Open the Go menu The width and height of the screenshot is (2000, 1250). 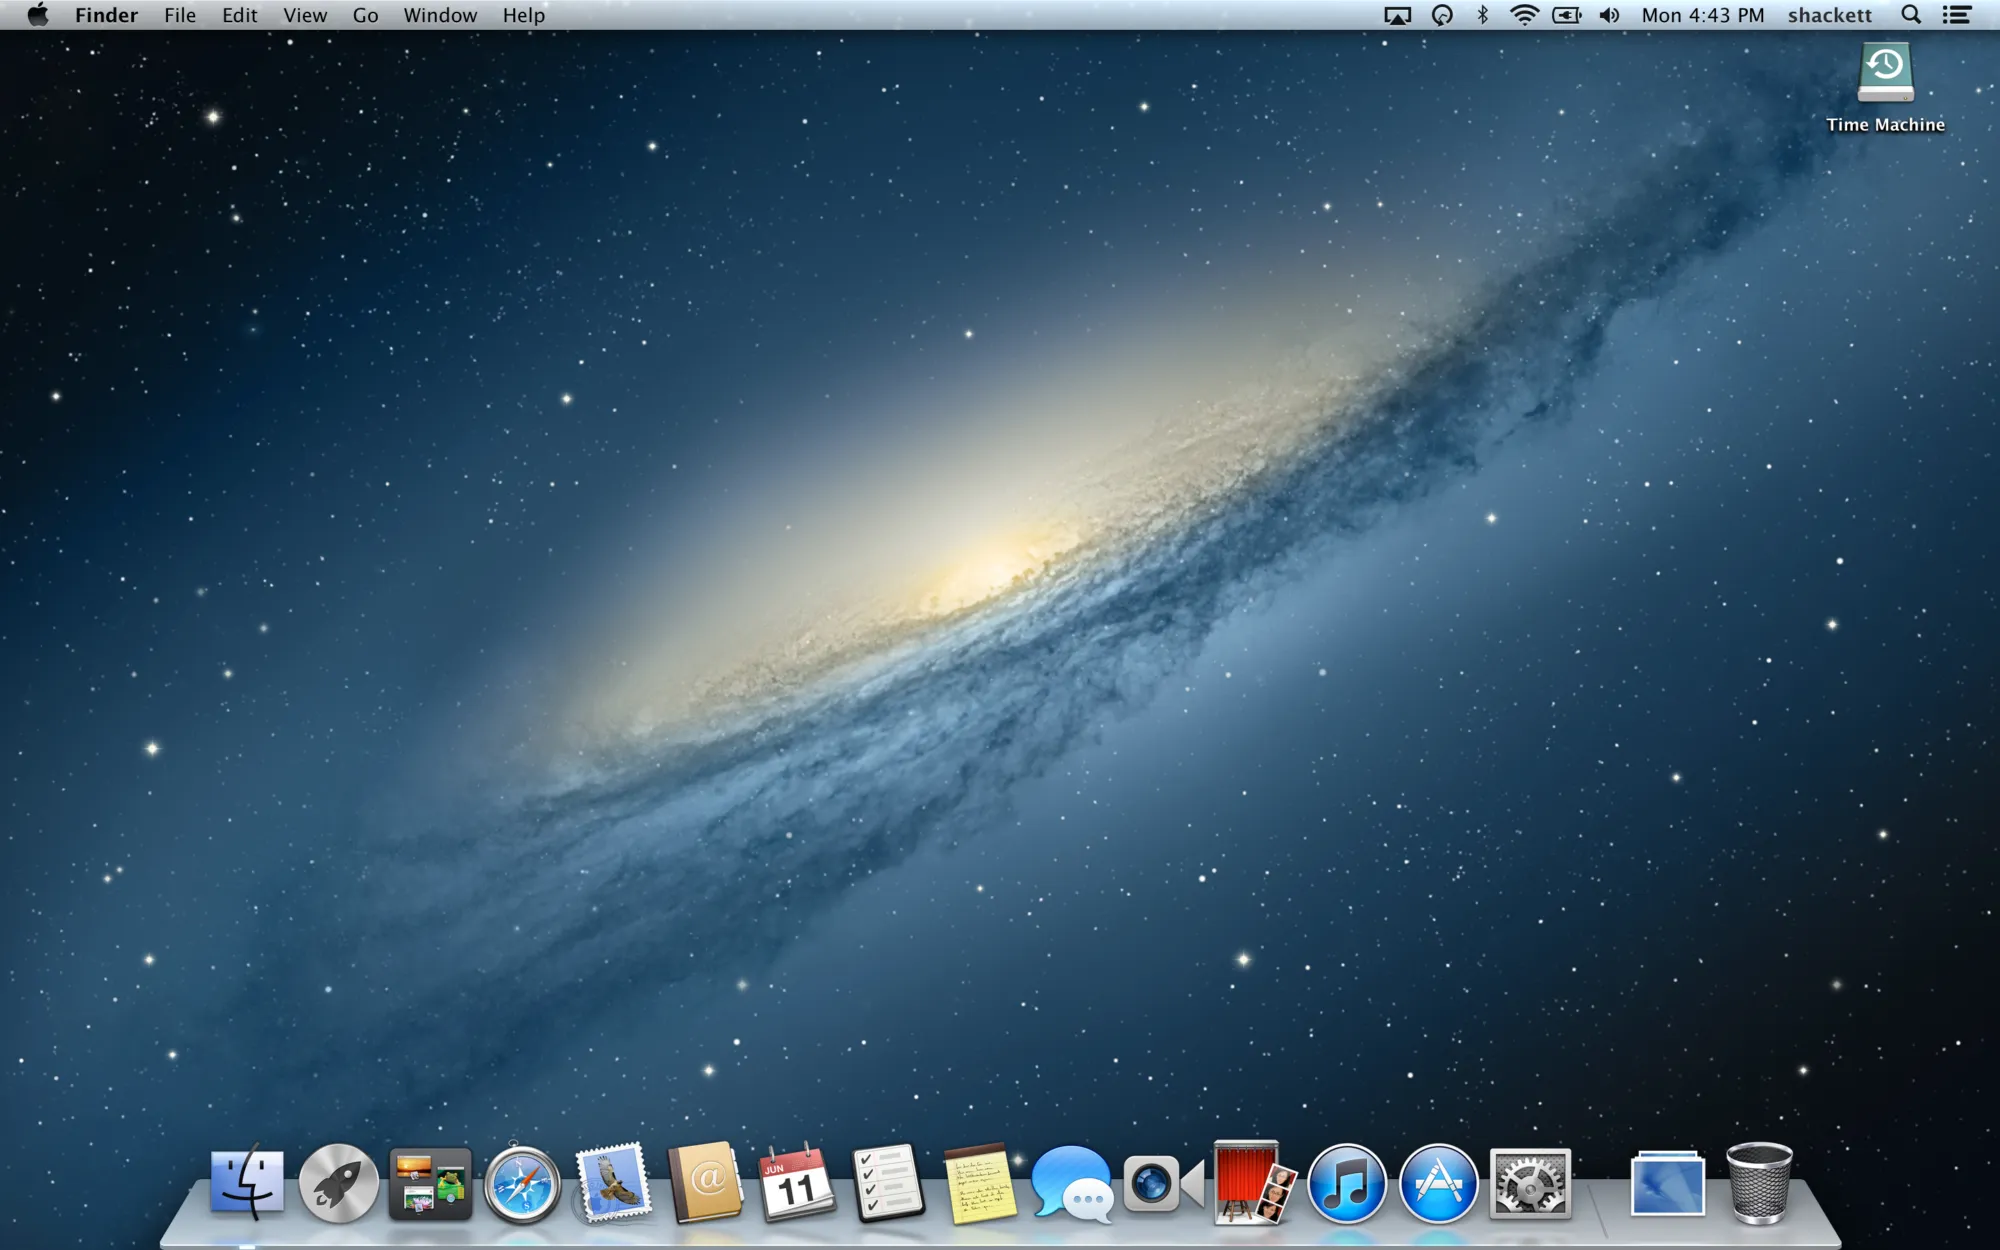(x=365, y=15)
